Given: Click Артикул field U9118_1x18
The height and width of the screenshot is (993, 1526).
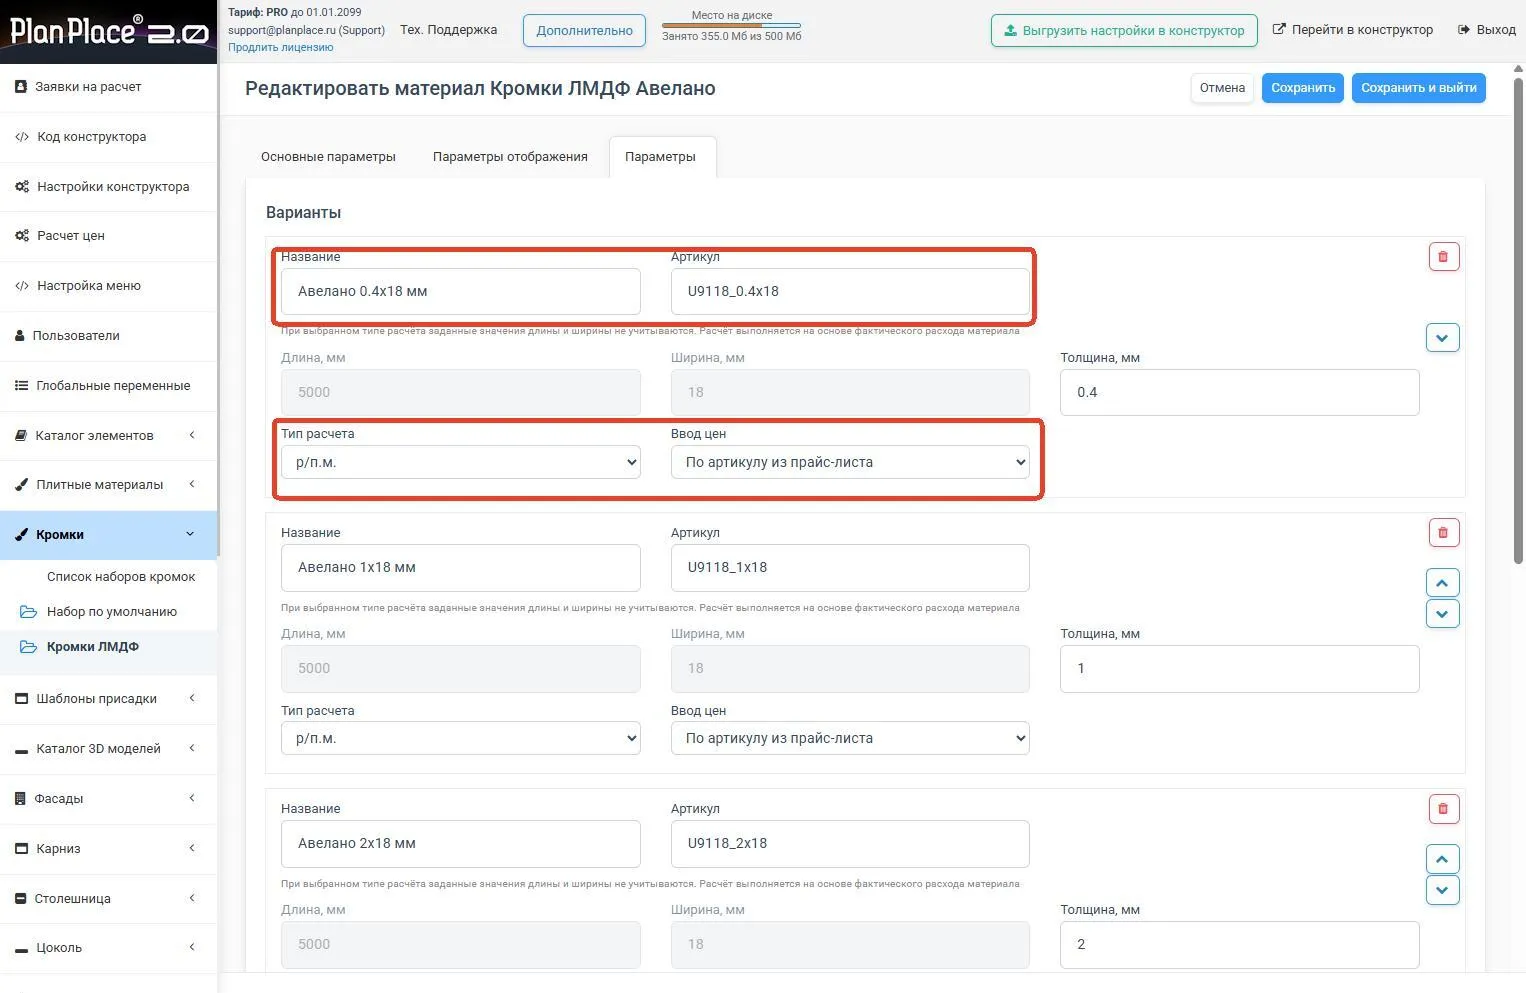Looking at the screenshot, I should pos(850,567).
